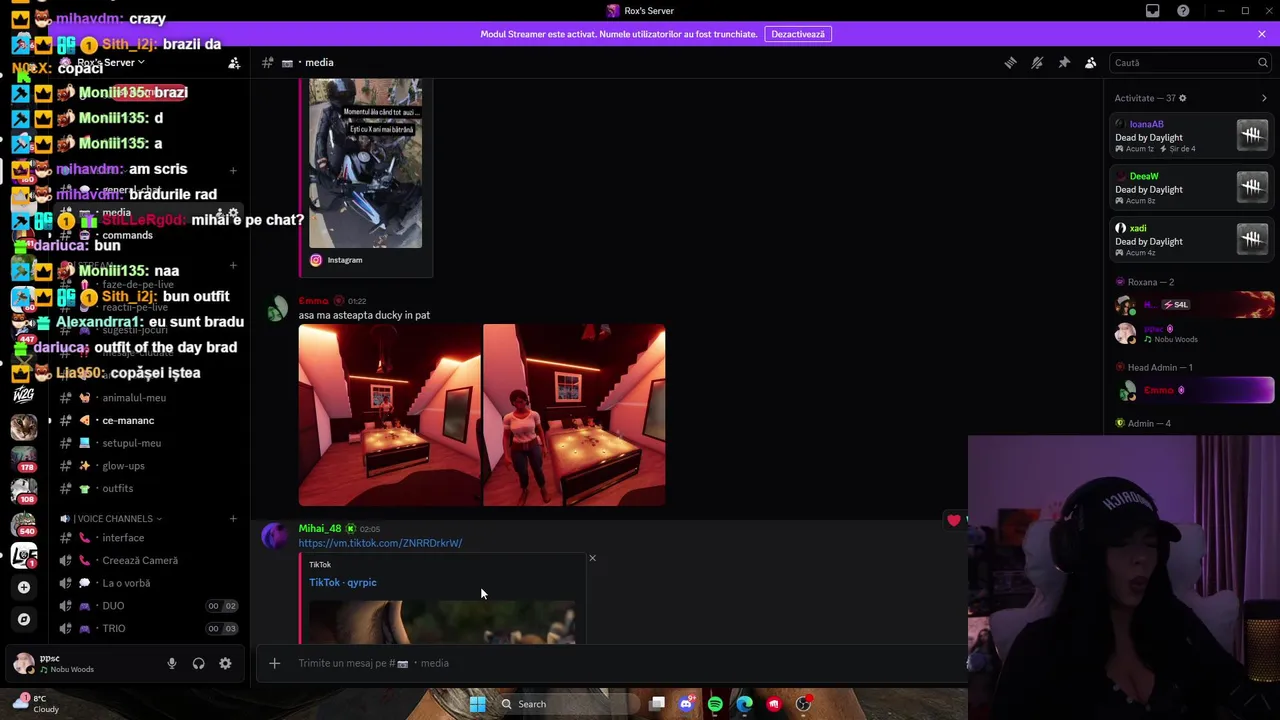Toggle deafen headphones in user panel
The height and width of the screenshot is (720, 1280).
click(x=198, y=663)
